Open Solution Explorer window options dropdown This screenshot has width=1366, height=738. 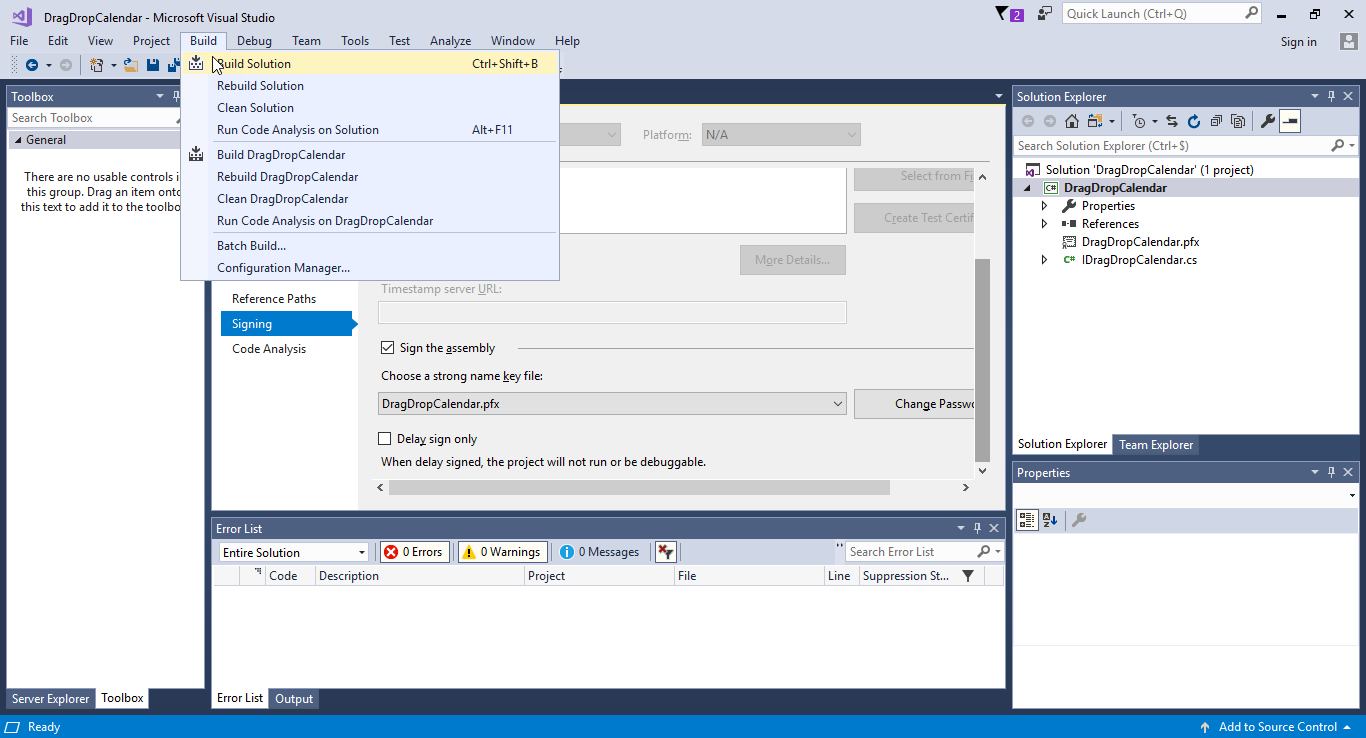point(1315,97)
